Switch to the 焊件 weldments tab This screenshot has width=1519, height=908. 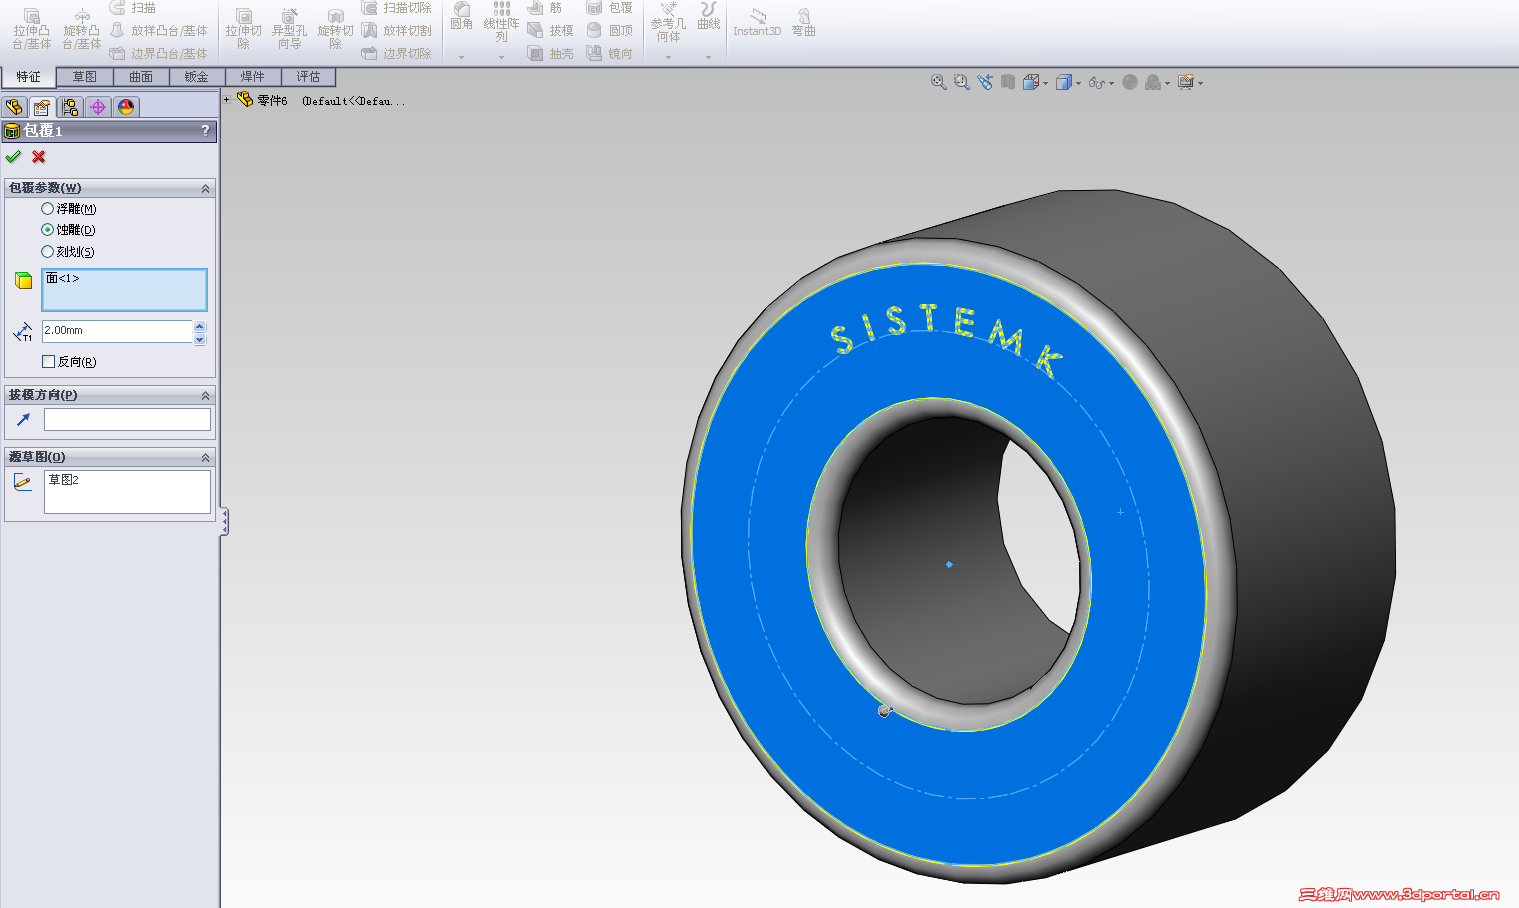tap(253, 77)
